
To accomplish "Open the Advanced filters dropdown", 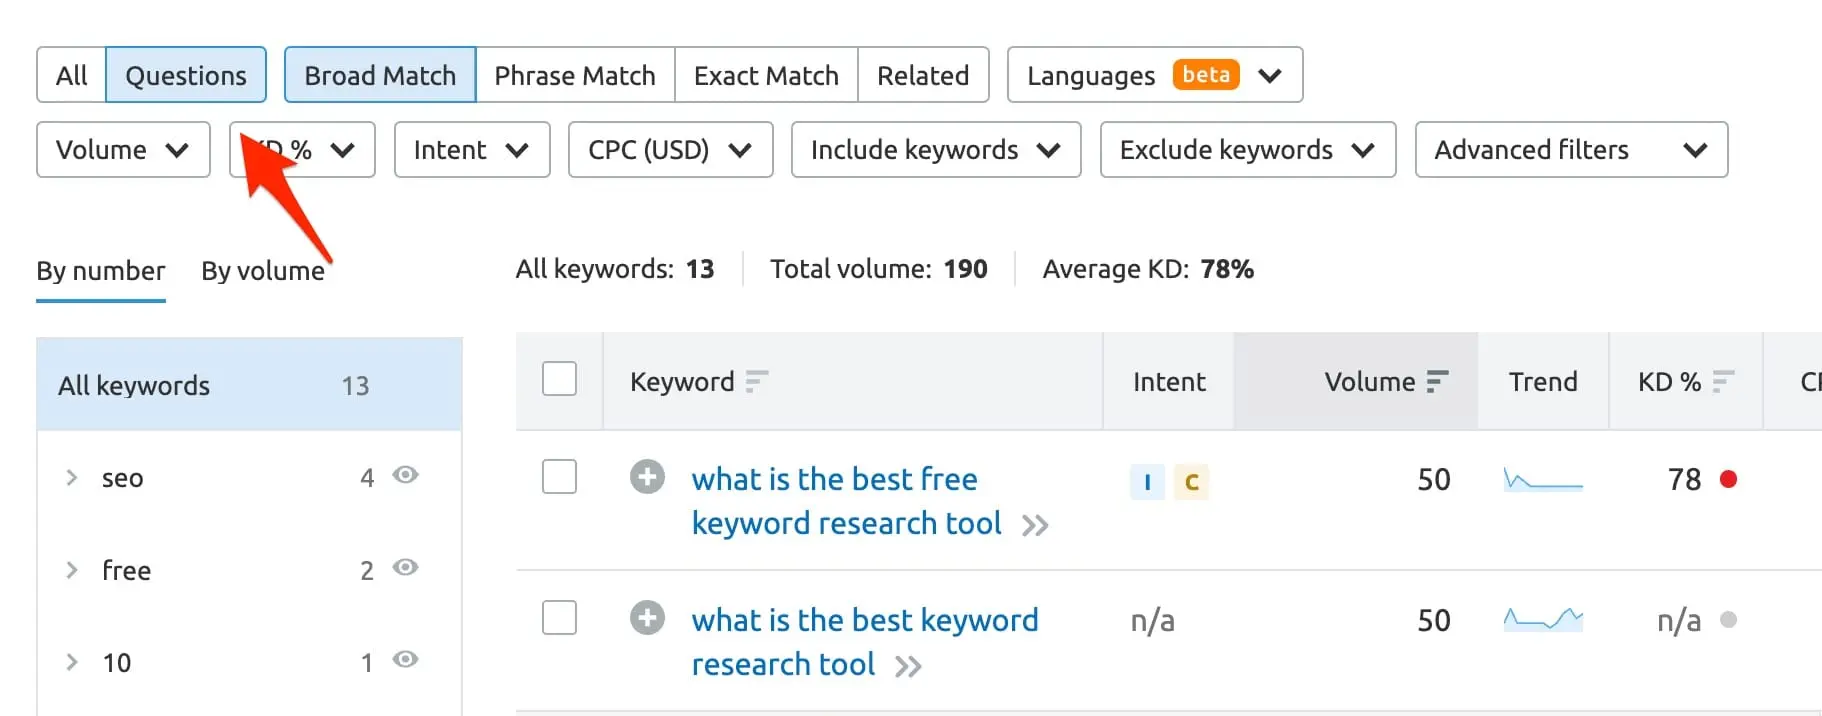I will [1570, 150].
